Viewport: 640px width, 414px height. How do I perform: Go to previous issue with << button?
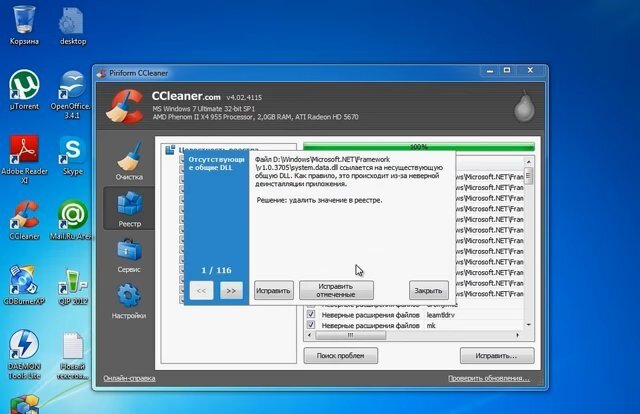pos(201,291)
